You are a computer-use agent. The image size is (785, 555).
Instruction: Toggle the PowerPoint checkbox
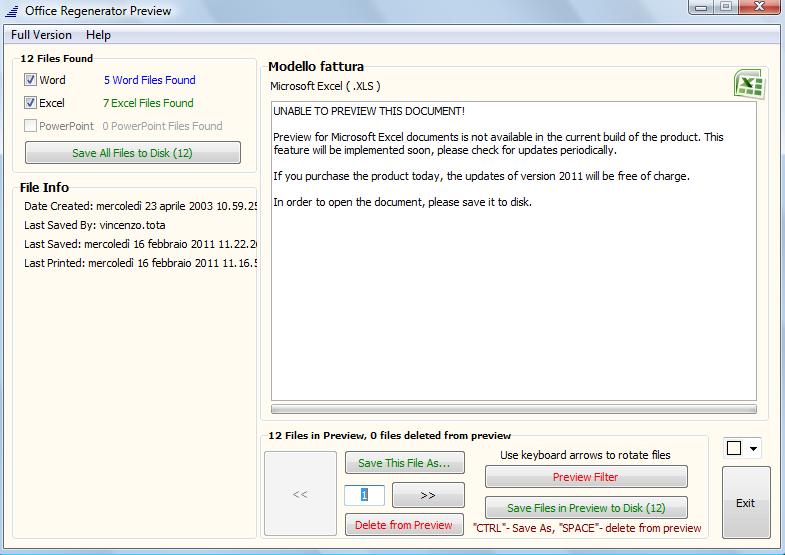31,126
